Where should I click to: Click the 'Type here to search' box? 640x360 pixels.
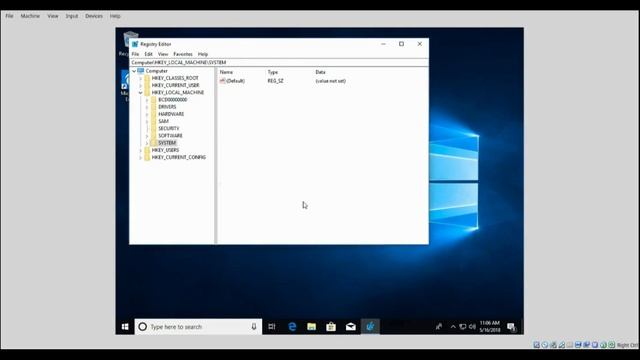pos(198,327)
